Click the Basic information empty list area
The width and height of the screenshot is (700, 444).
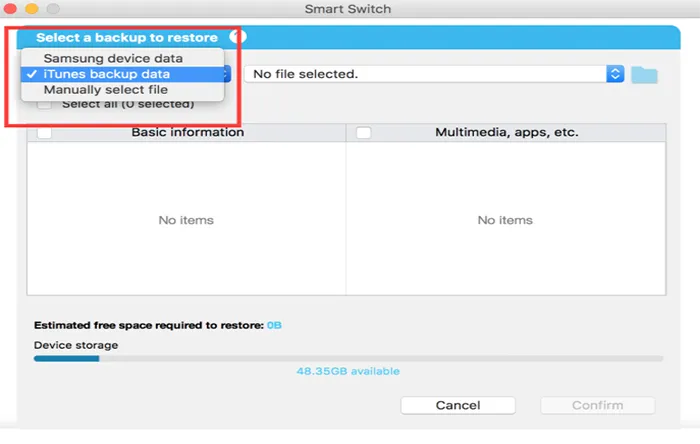[x=186, y=220]
